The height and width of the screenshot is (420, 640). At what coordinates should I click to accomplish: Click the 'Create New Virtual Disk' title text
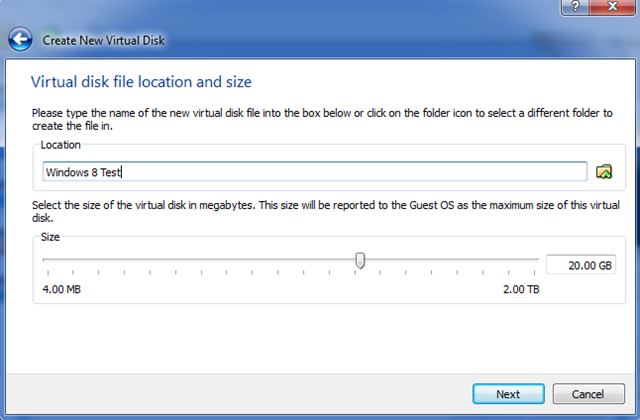coord(104,40)
